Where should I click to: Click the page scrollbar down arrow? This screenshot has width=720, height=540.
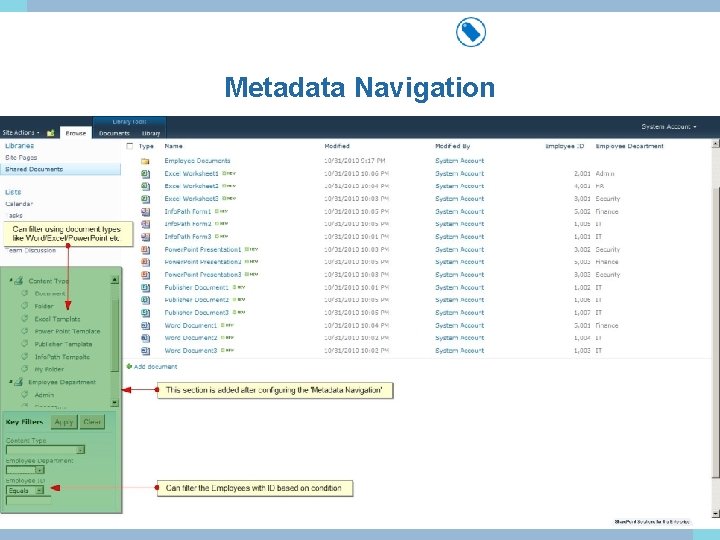(x=715, y=513)
